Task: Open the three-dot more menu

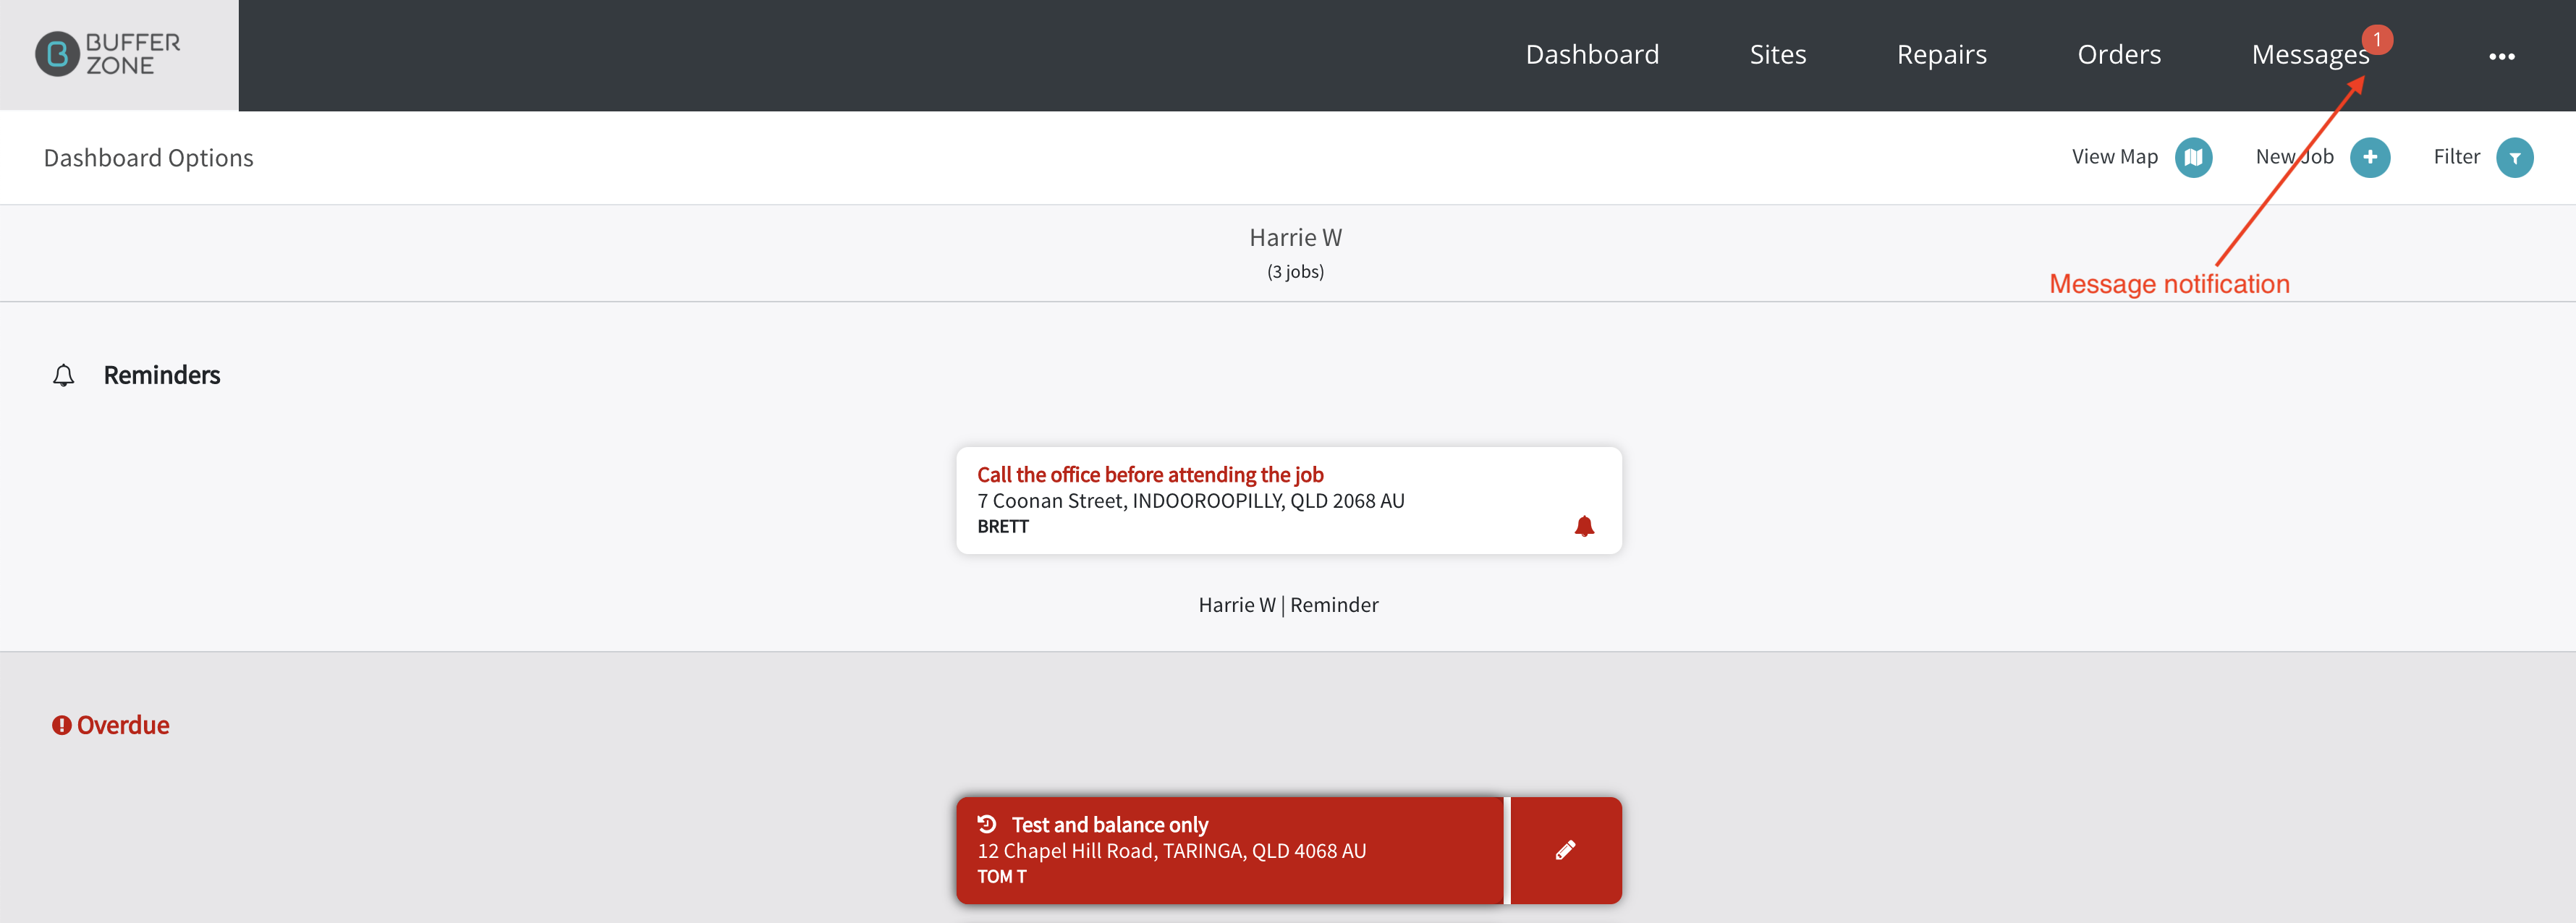Action: [x=2501, y=56]
